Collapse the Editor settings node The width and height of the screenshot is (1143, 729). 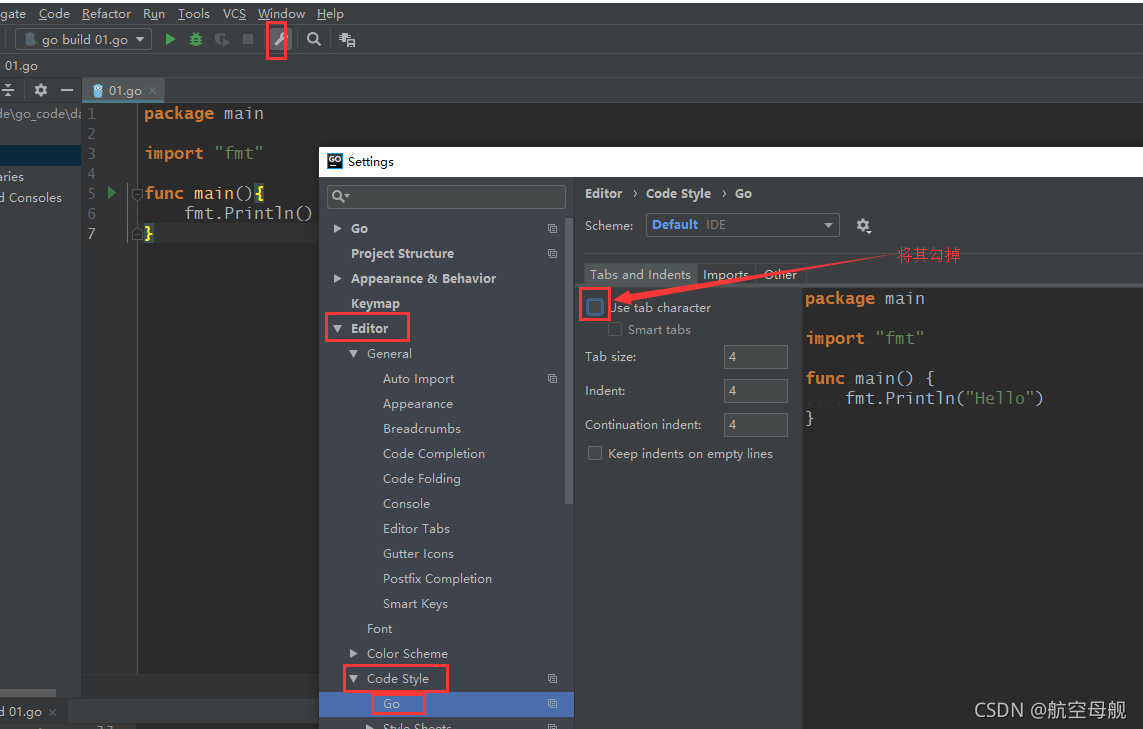338,328
